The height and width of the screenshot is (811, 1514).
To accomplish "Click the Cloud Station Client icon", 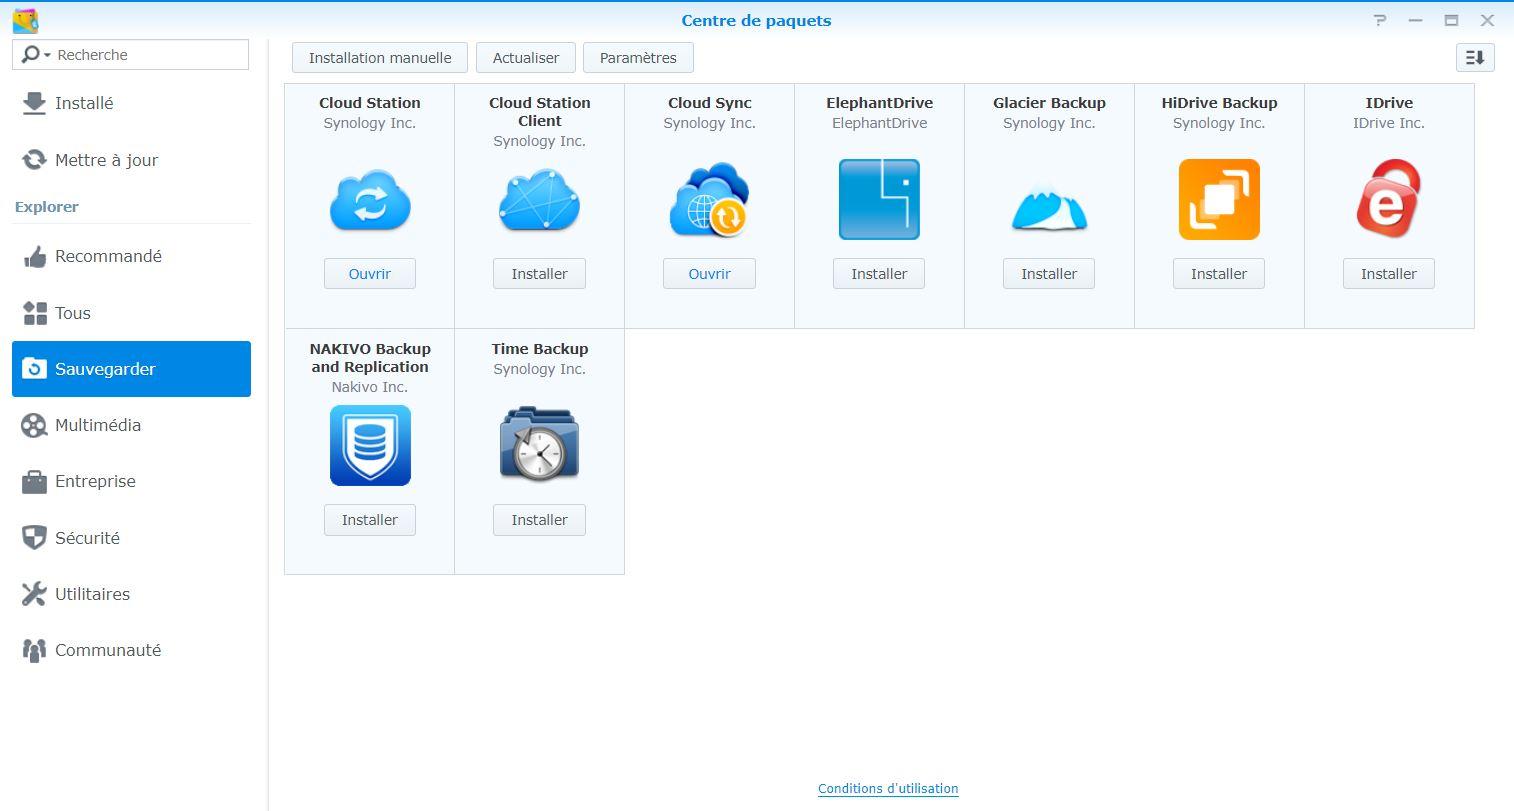I will click(539, 201).
